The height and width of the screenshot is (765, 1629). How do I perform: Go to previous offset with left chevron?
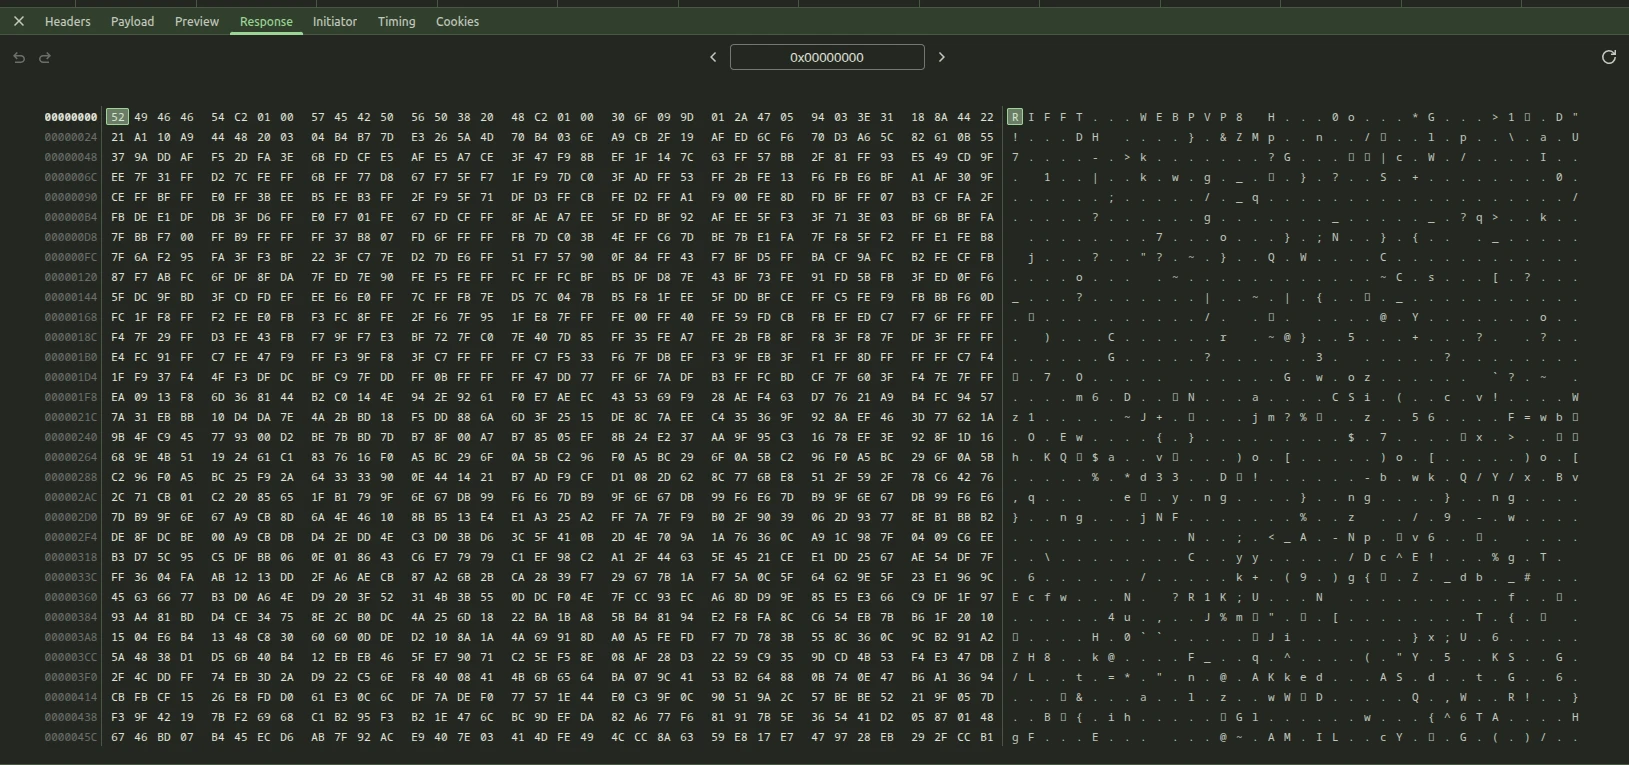tap(713, 57)
